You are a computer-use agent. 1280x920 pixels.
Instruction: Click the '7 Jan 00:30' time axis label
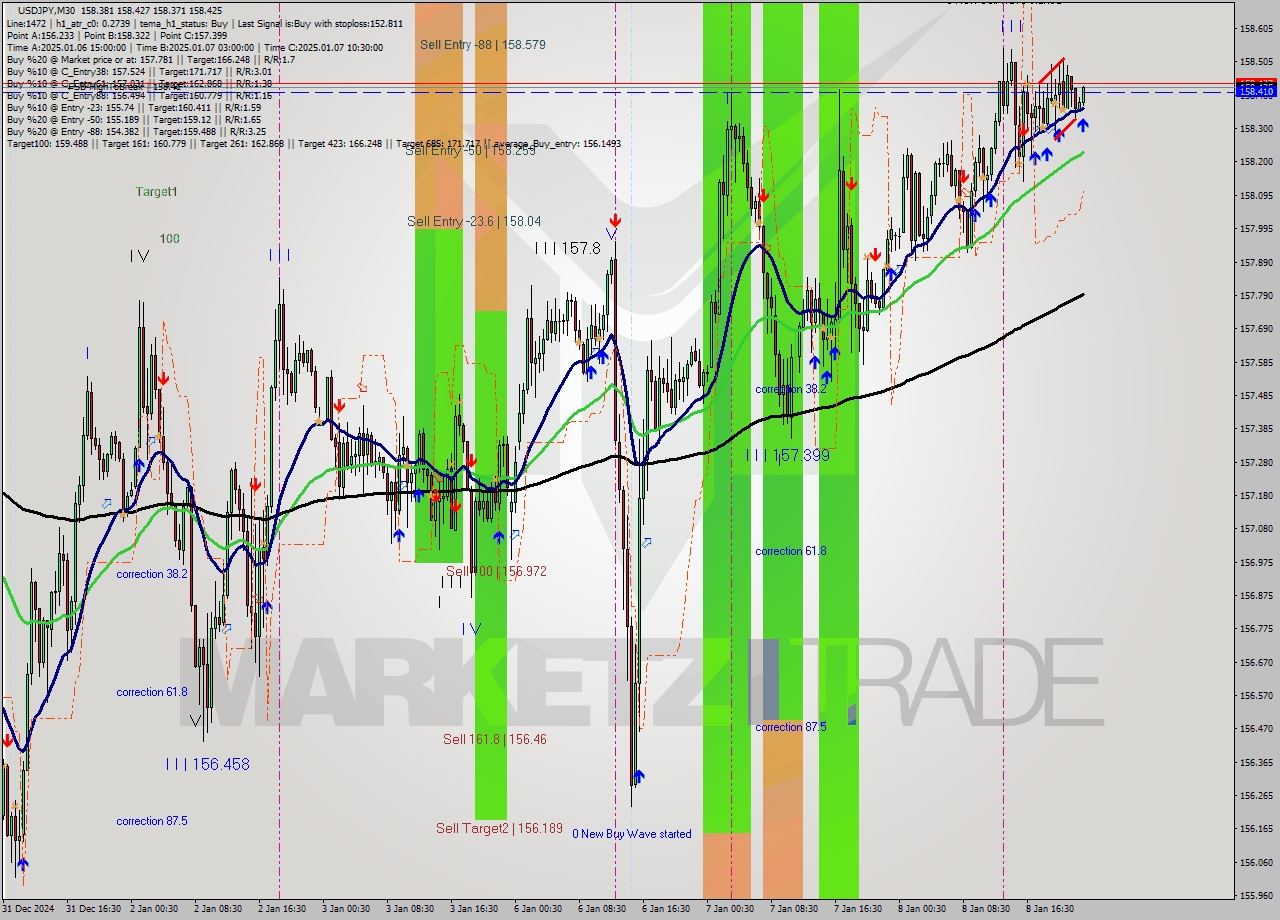point(729,909)
